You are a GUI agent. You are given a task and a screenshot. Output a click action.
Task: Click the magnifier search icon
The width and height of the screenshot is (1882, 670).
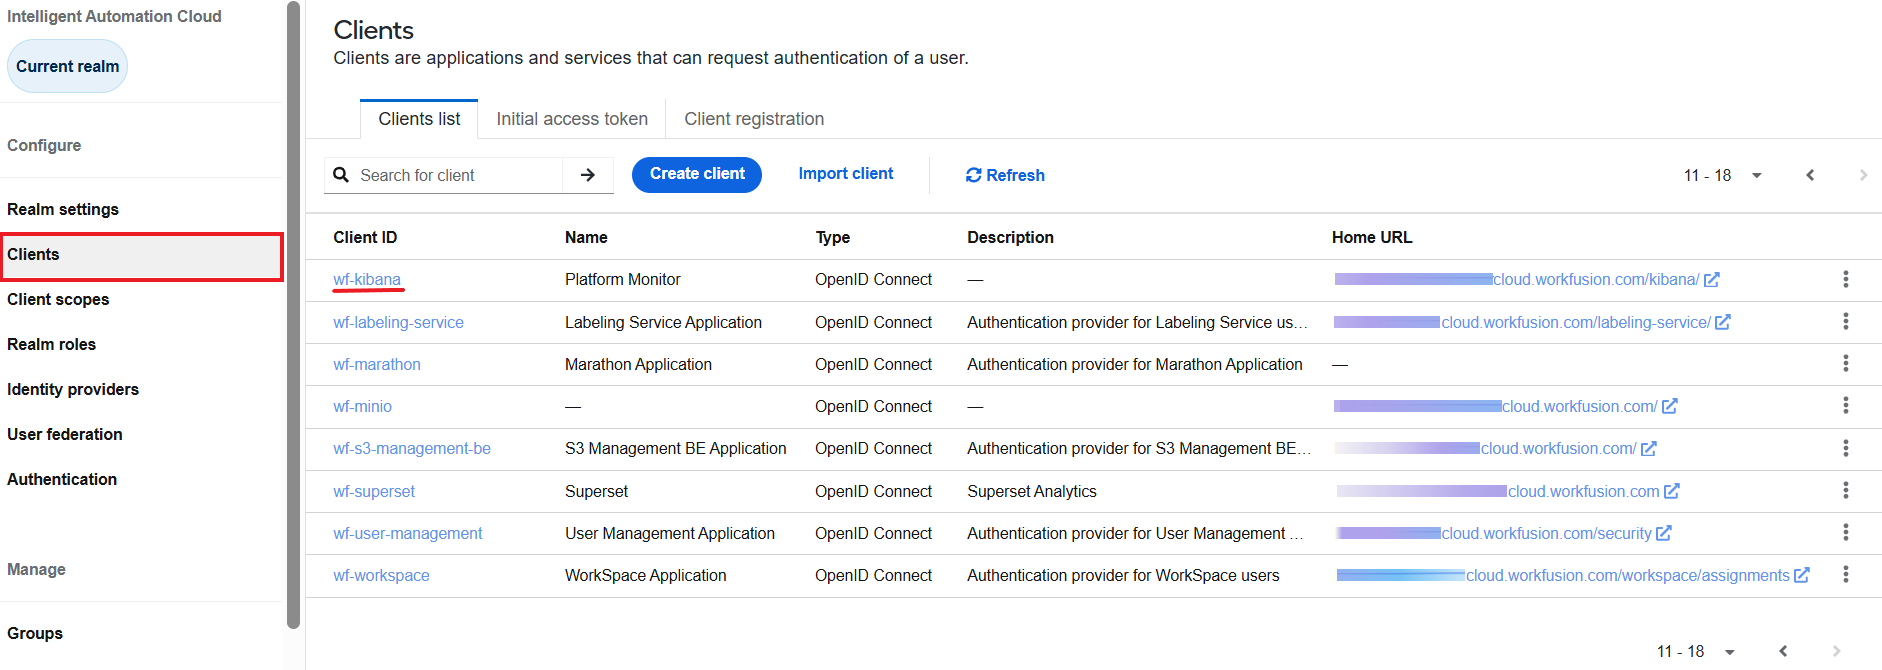pos(341,175)
